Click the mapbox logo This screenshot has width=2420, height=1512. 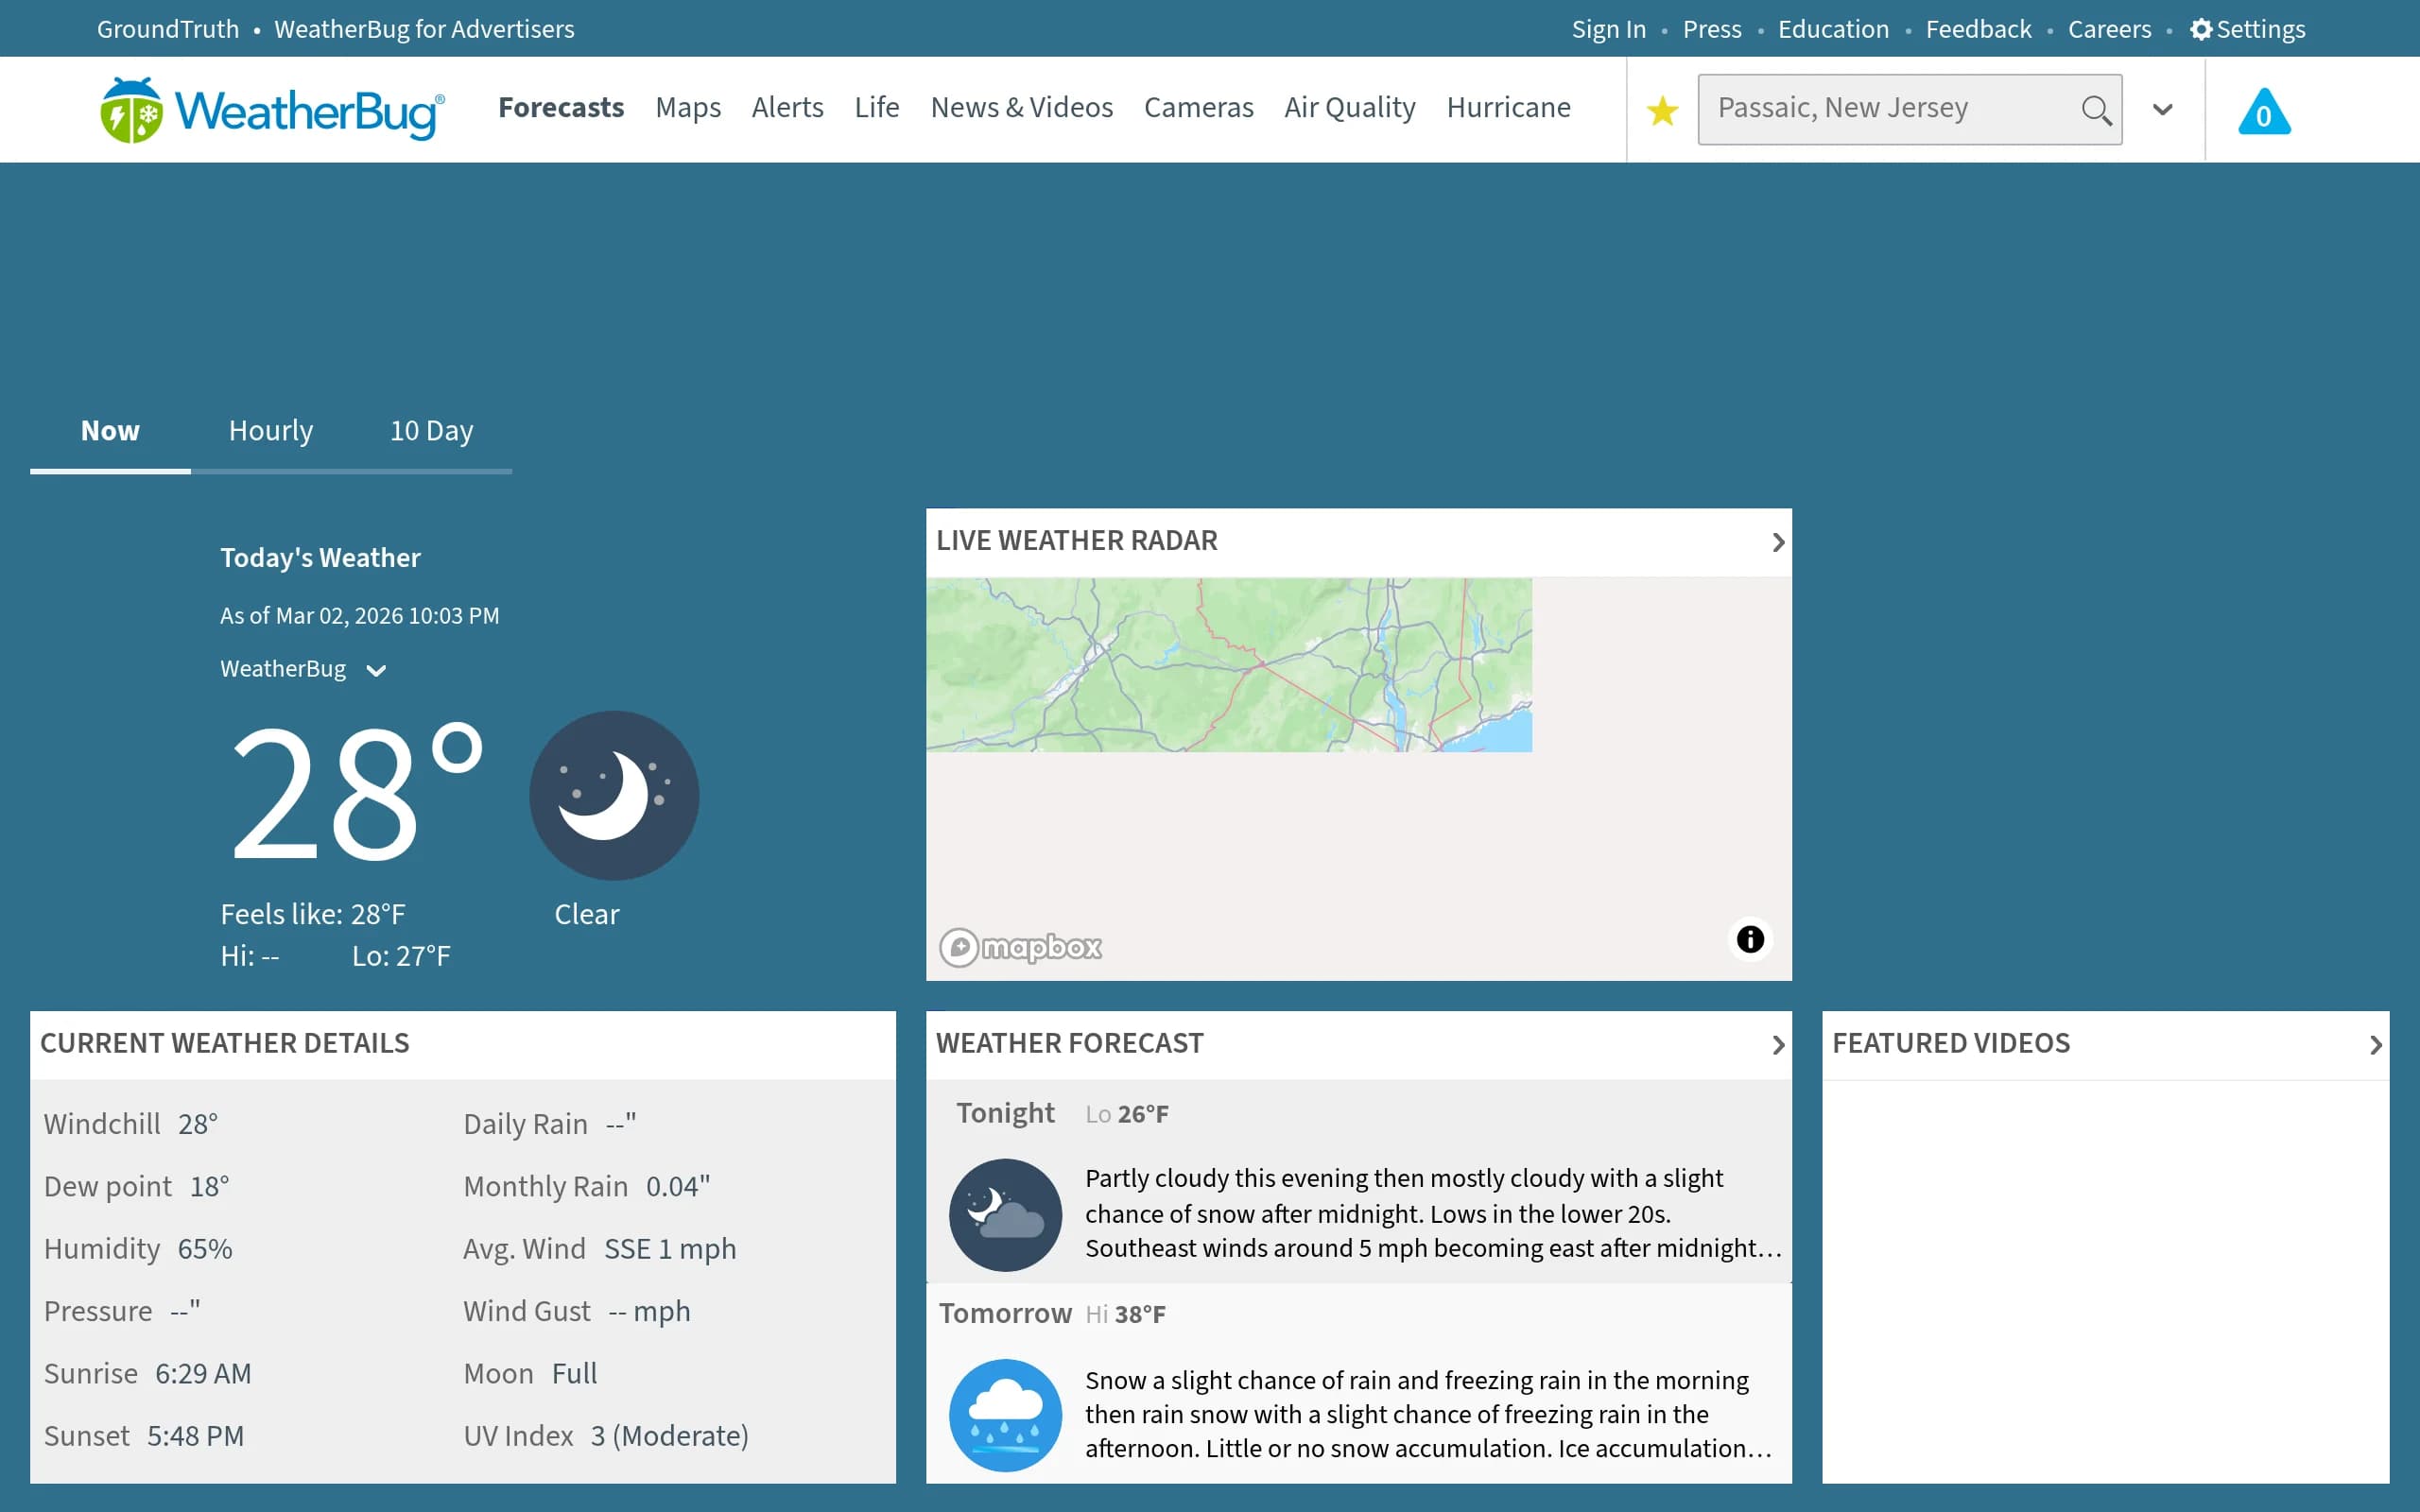click(x=1020, y=946)
